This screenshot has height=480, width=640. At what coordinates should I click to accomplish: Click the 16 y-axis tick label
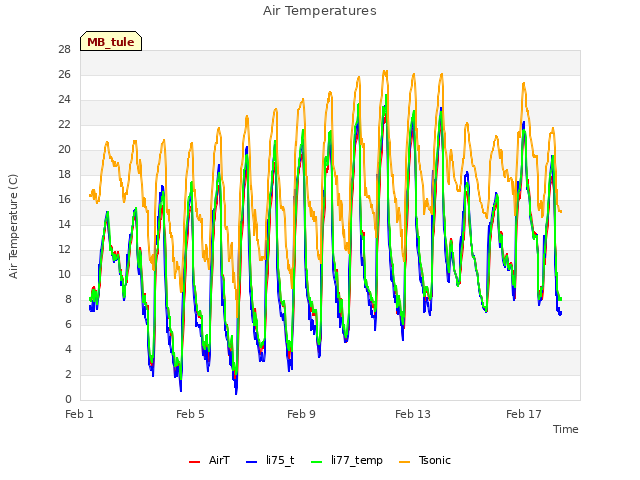click(x=64, y=199)
